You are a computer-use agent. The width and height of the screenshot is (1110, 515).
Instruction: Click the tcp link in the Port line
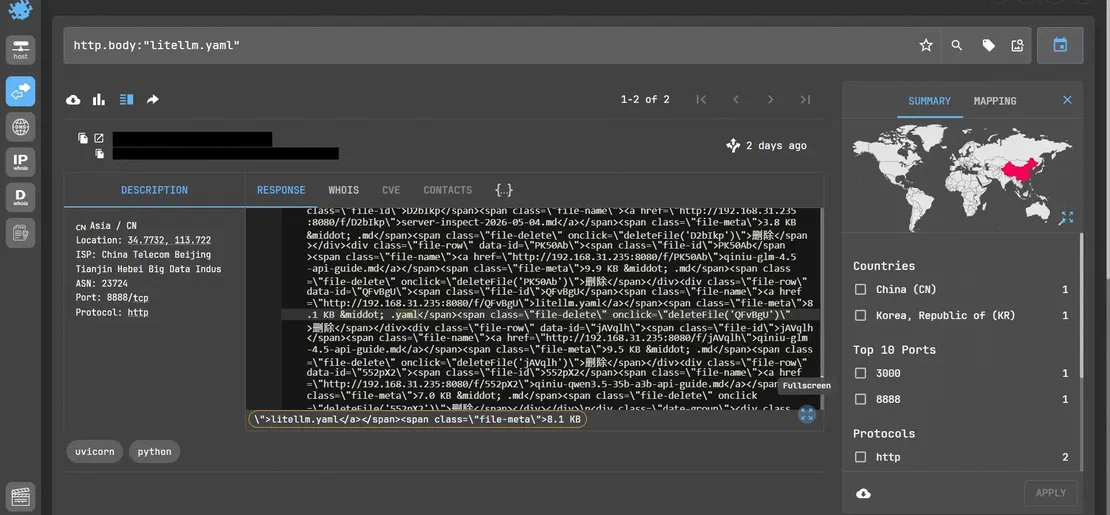141,298
